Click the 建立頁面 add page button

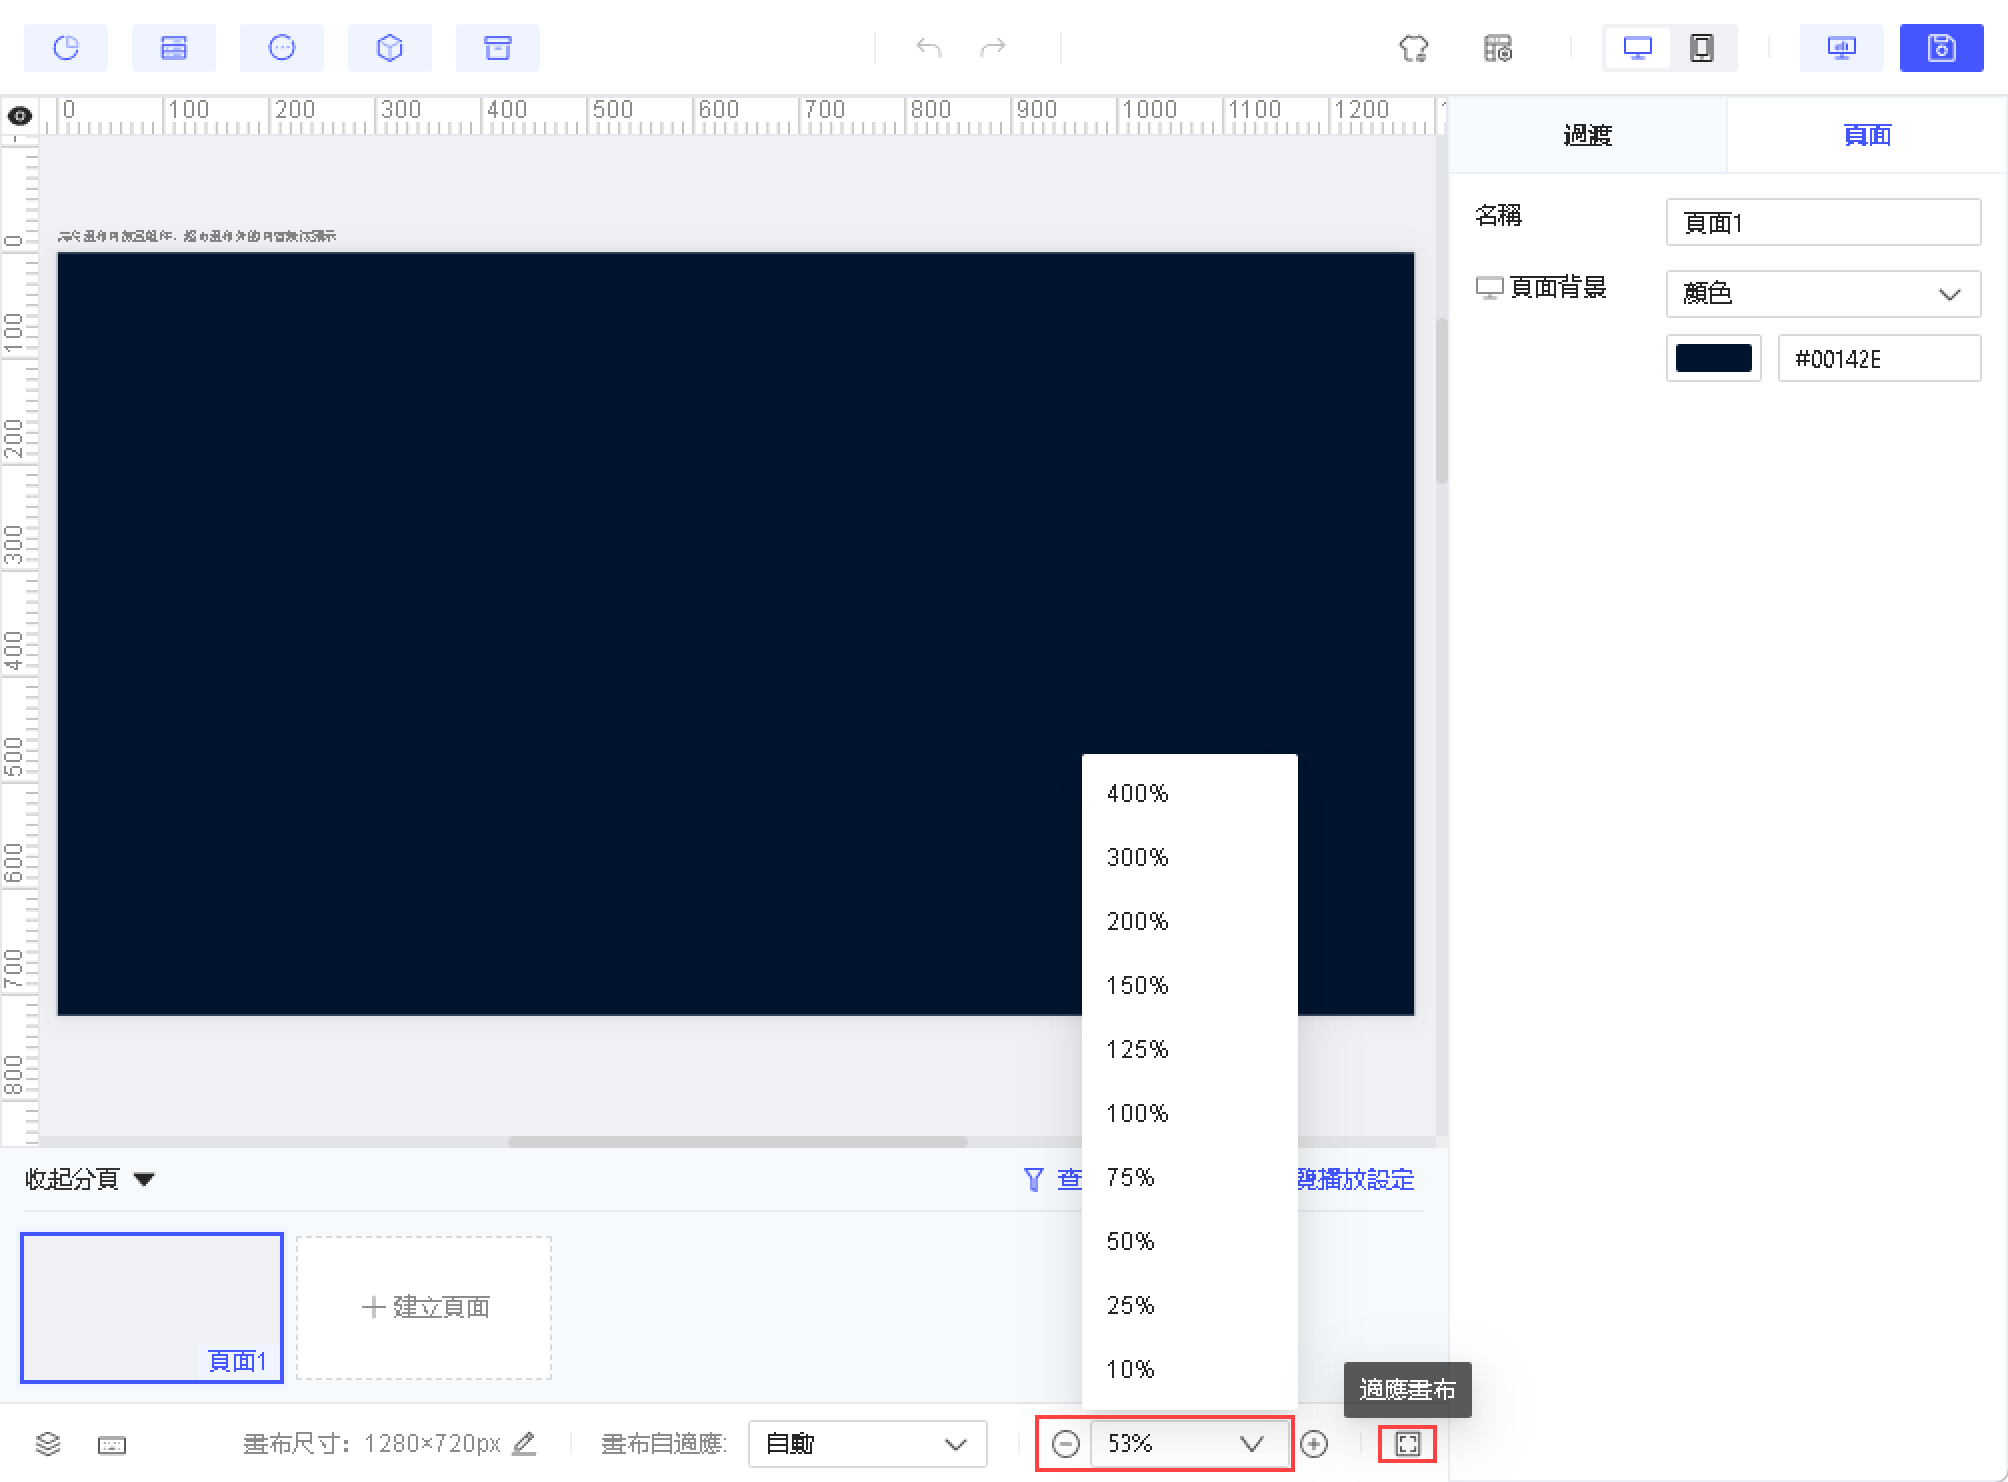point(425,1307)
